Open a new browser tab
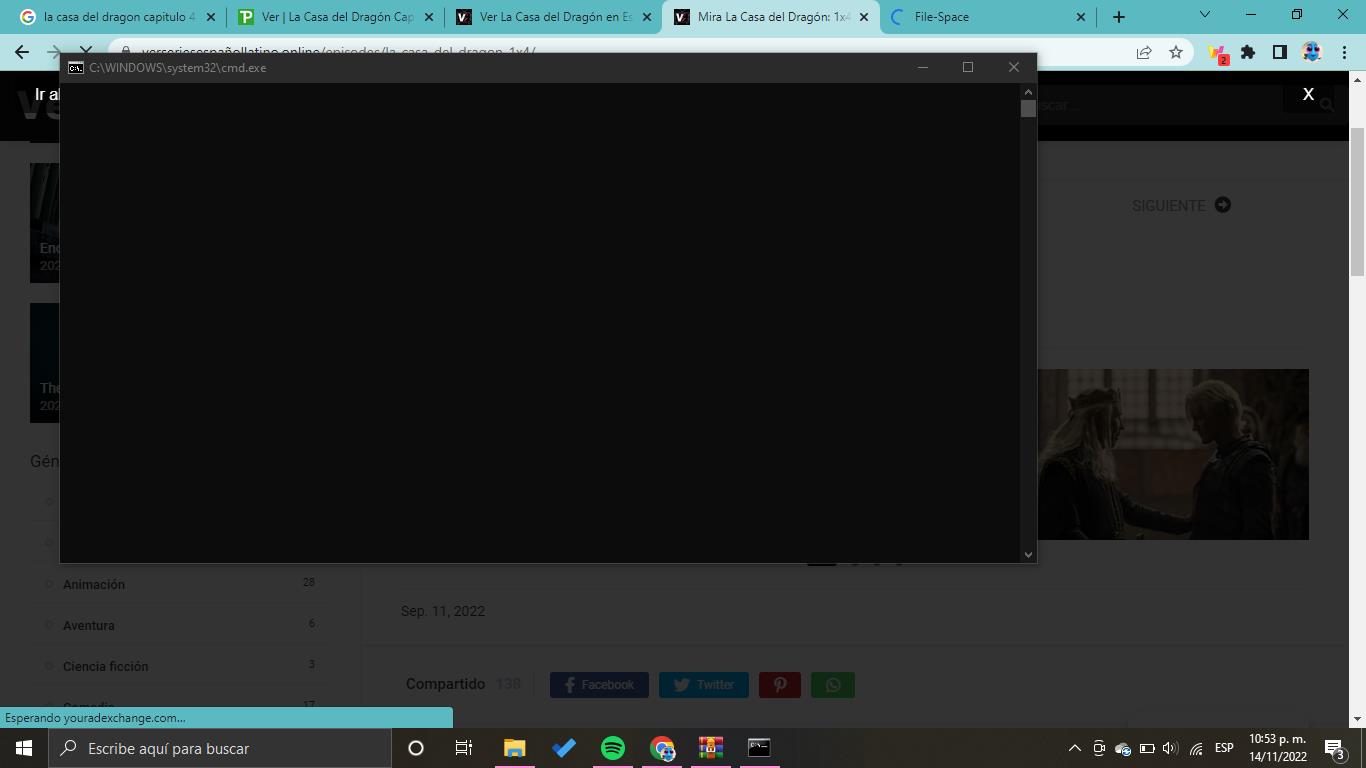The height and width of the screenshot is (768, 1366). (1119, 17)
